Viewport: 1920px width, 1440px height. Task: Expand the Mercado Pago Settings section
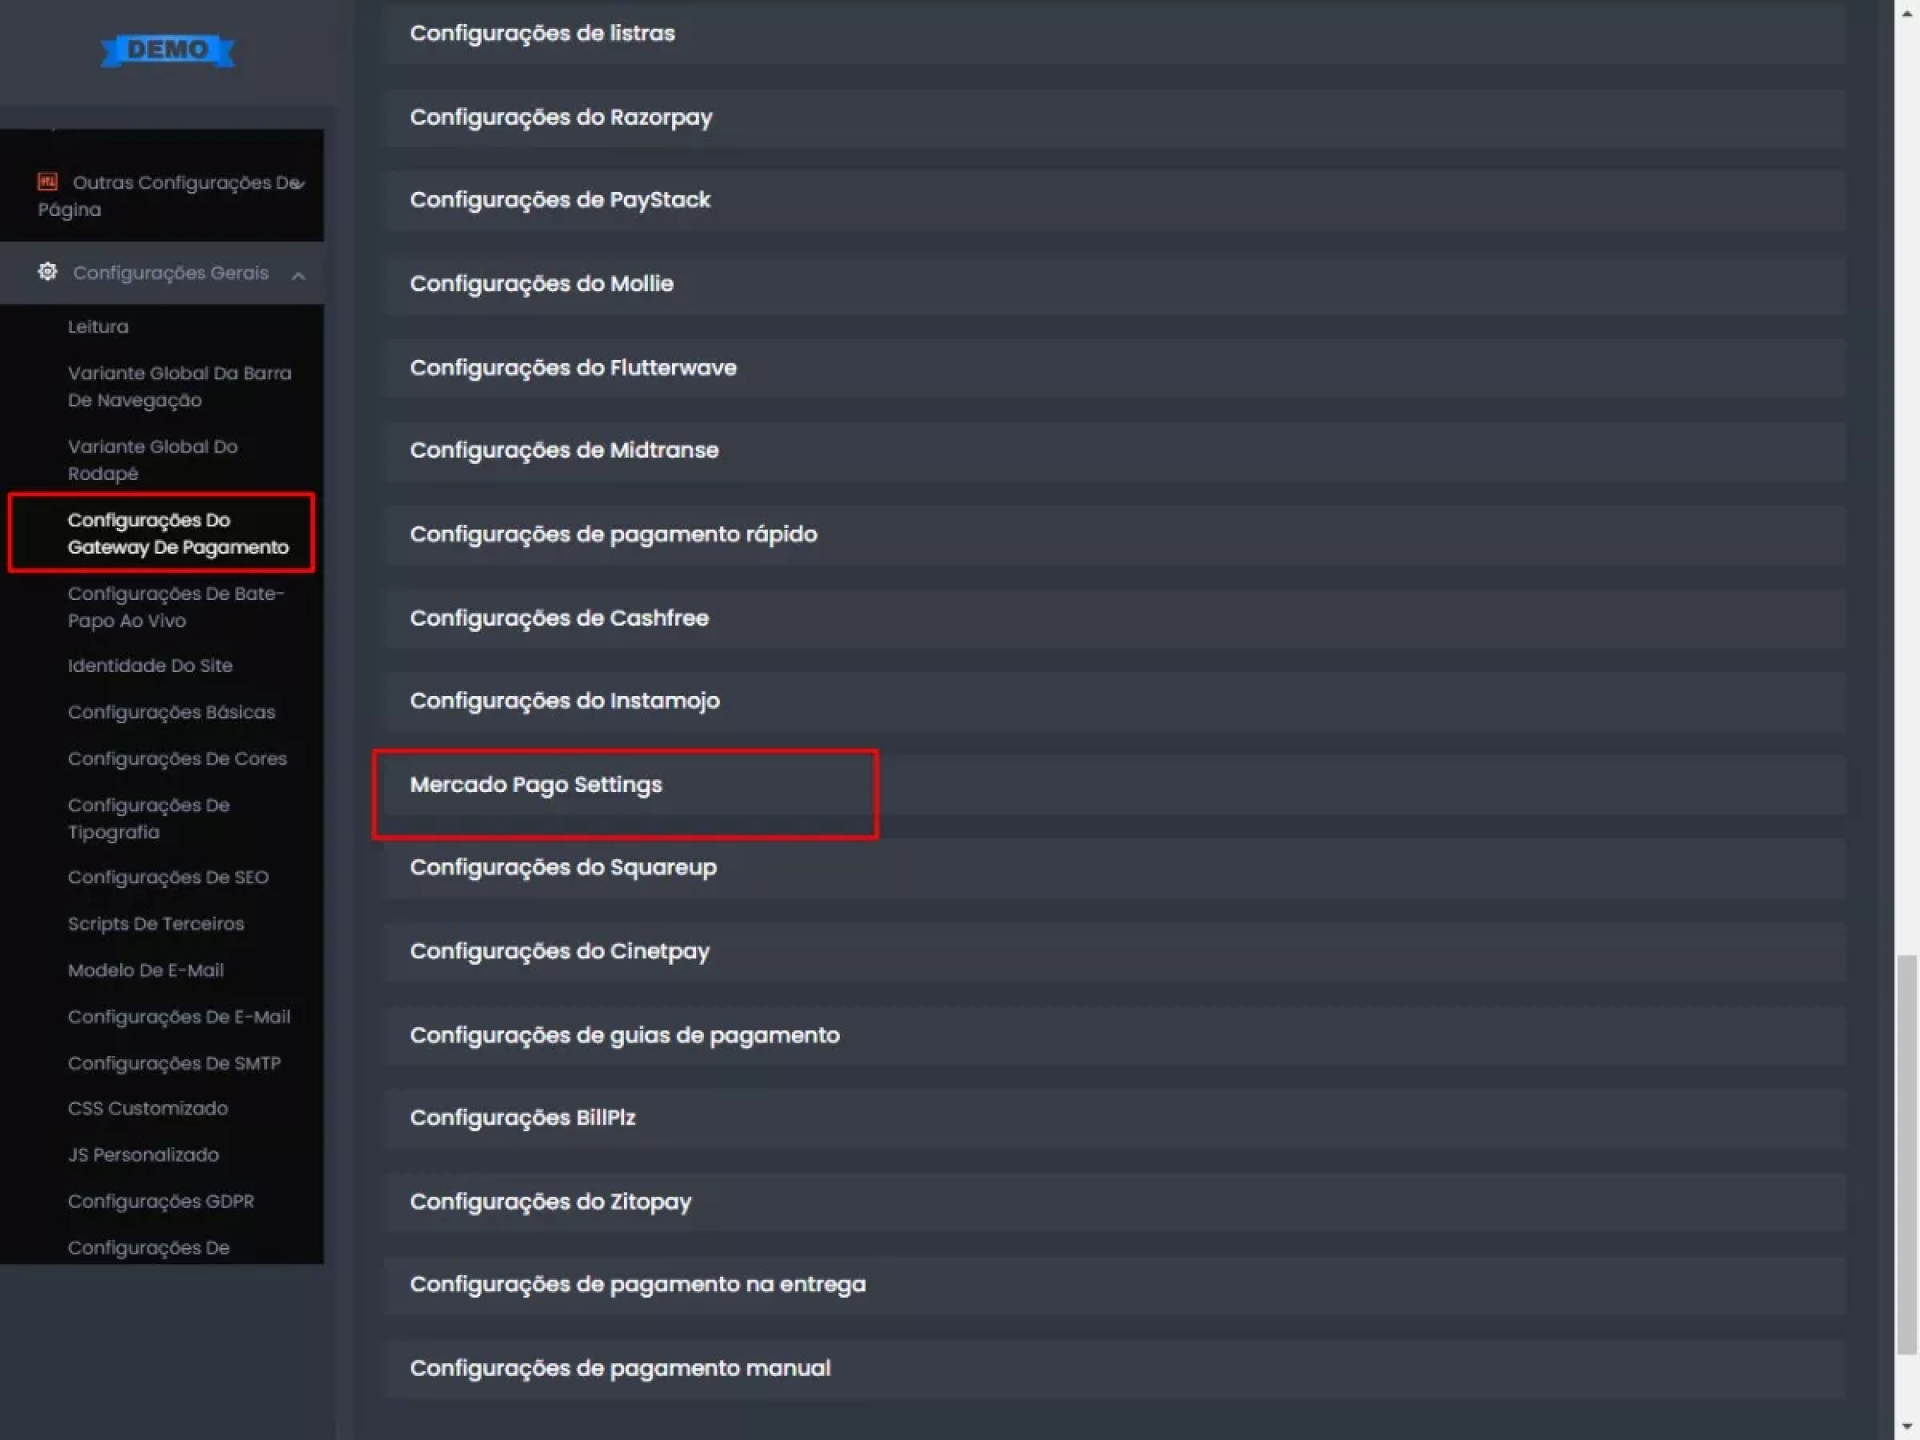coord(536,785)
